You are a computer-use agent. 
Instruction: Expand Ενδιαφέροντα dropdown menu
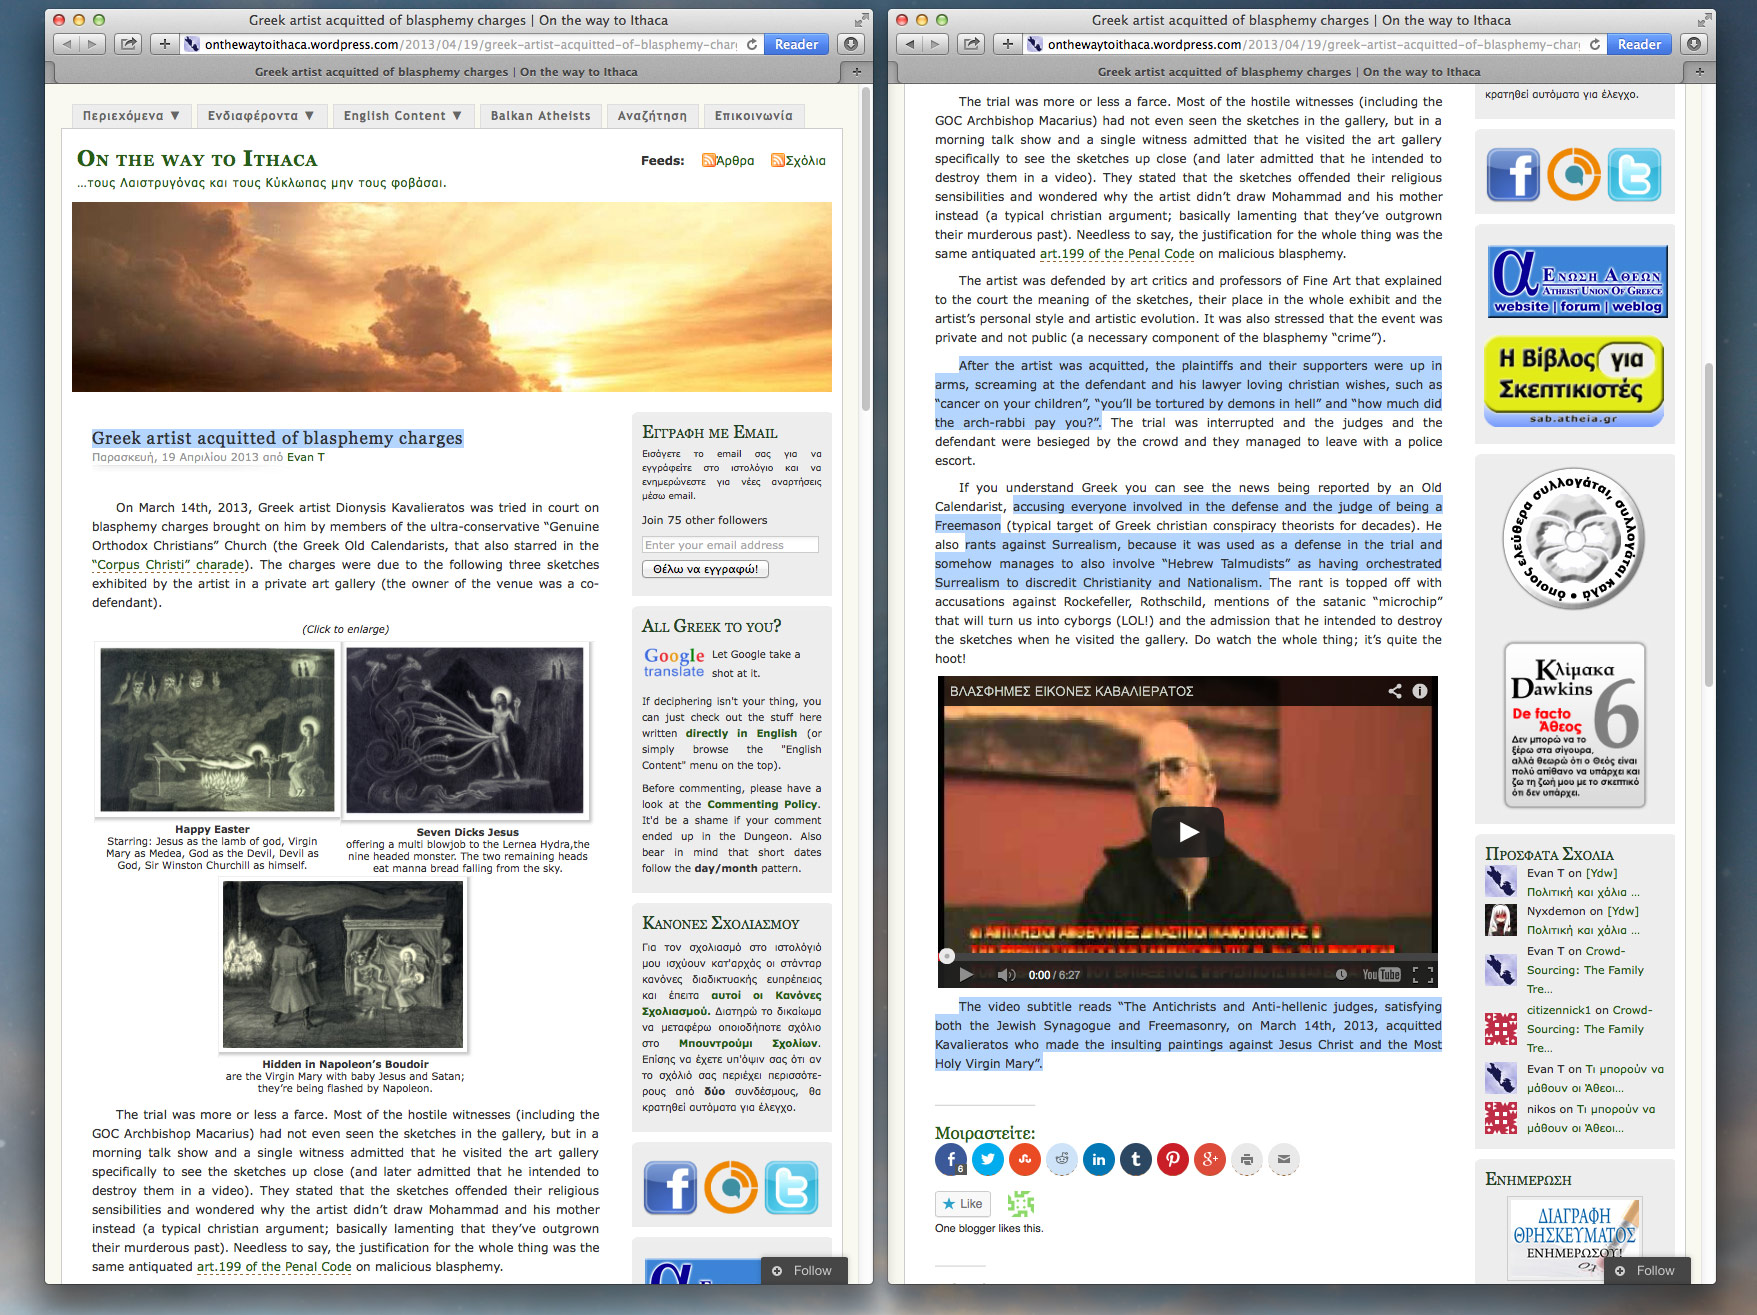261,116
